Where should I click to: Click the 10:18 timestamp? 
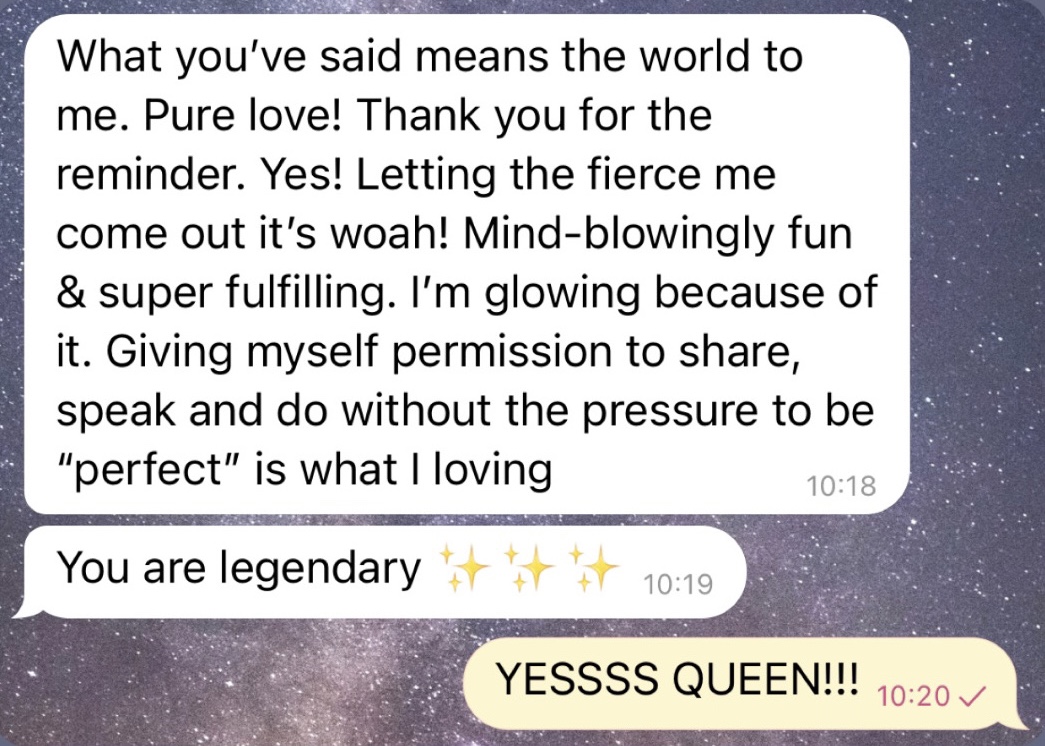pyautogui.click(x=841, y=485)
